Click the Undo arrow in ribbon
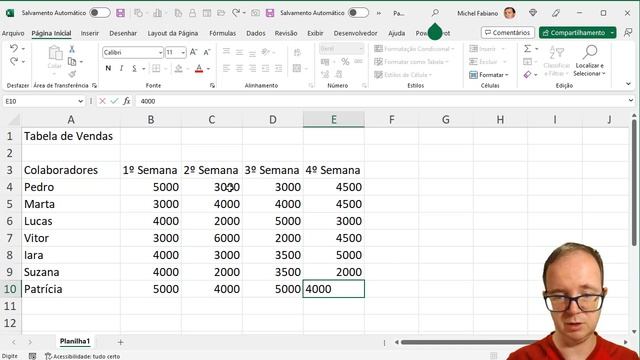 14,48
